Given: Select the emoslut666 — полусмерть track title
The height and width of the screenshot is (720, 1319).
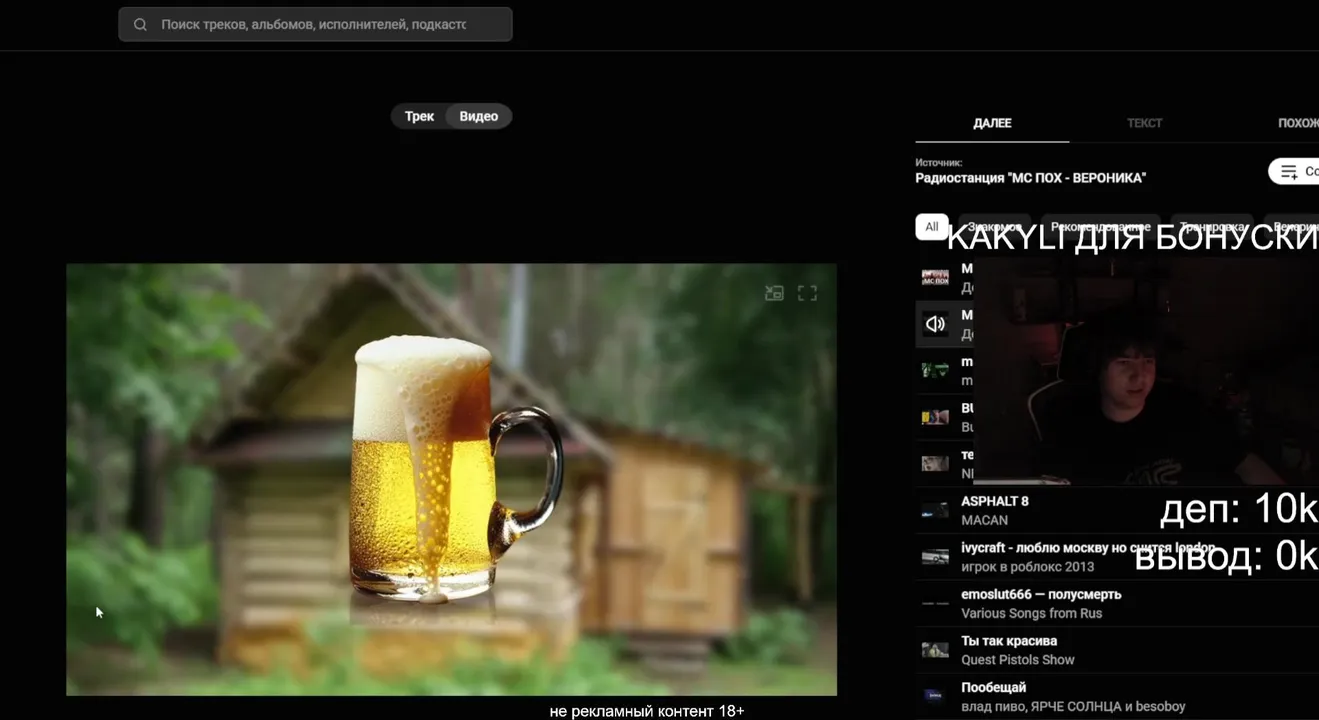Looking at the screenshot, I should point(1041,594).
